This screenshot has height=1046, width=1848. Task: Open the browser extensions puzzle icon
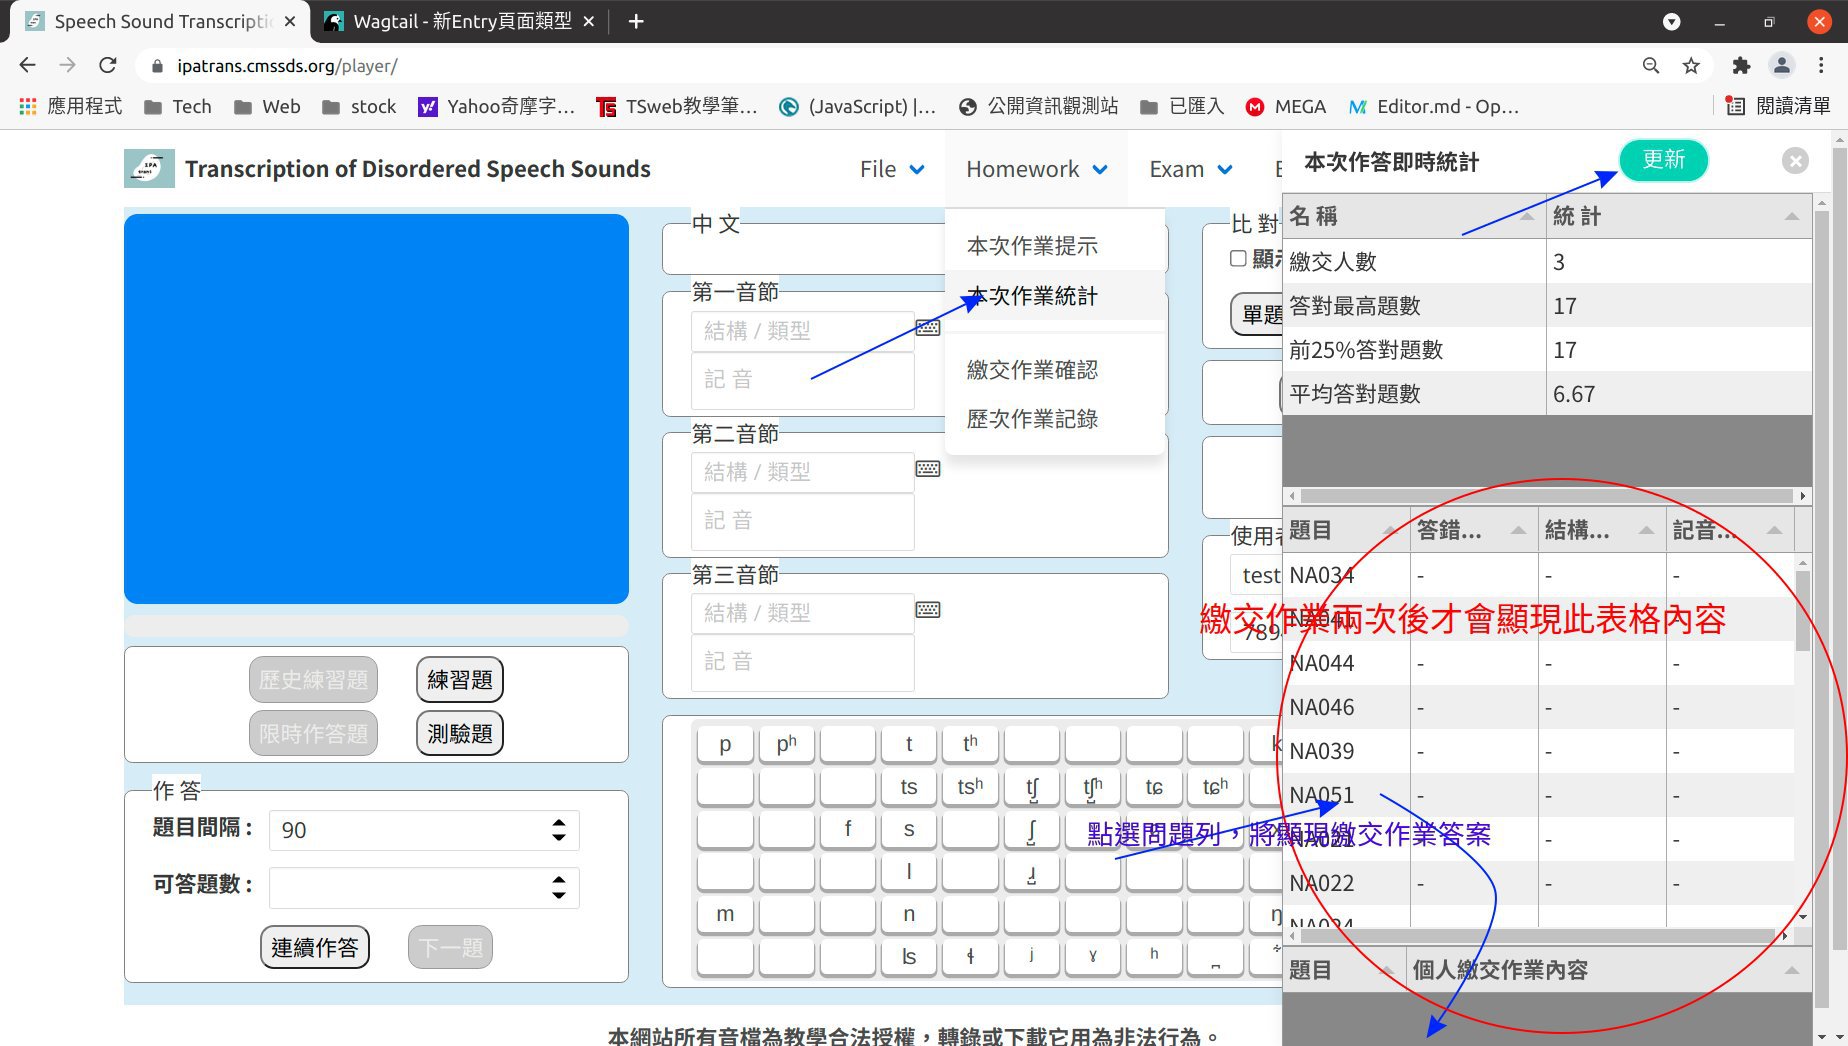tap(1741, 66)
